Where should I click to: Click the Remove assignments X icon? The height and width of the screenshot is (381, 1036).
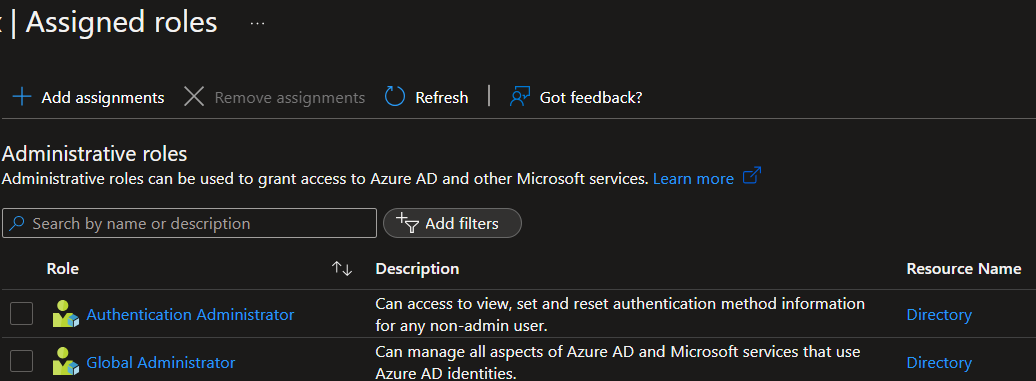(x=194, y=97)
